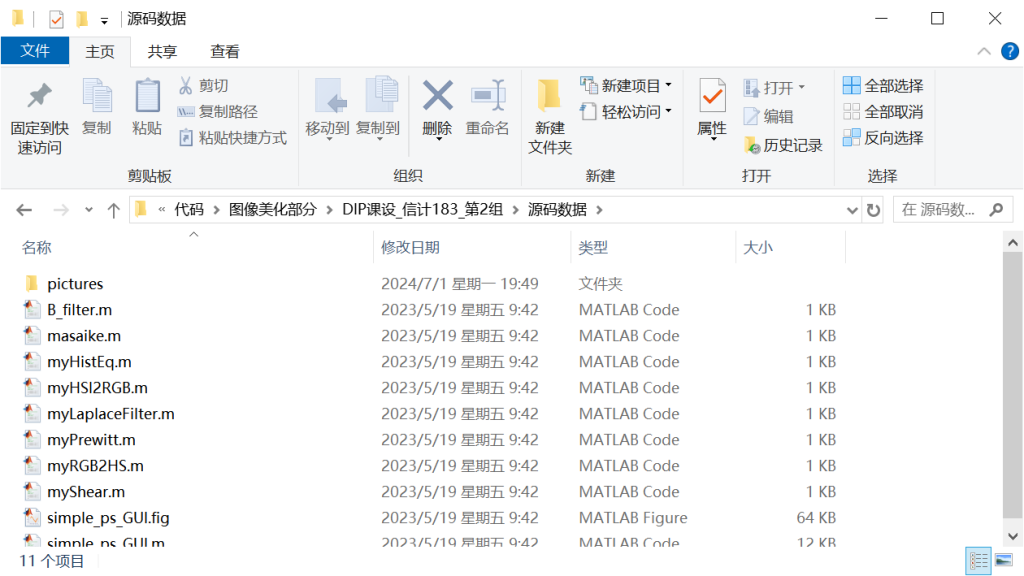Switch to large thumbnail view in the status bar

pyautogui.click(x=1002, y=561)
